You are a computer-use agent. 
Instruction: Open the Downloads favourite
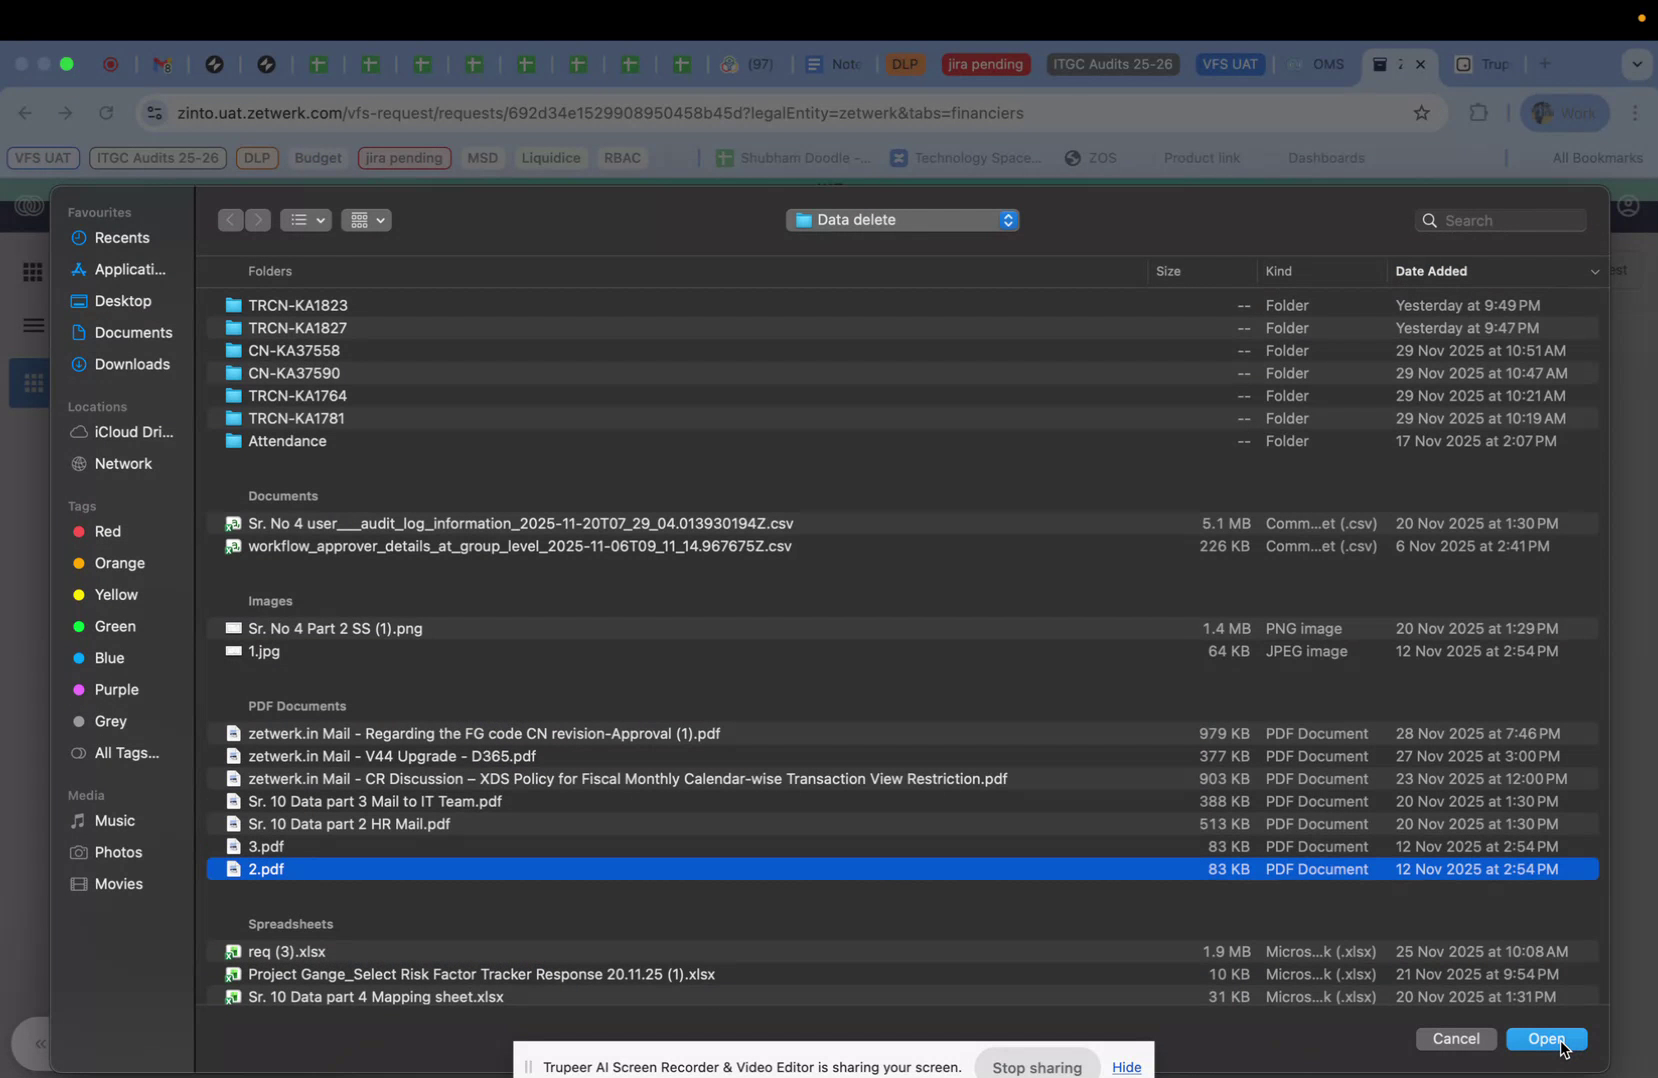coord(132,364)
